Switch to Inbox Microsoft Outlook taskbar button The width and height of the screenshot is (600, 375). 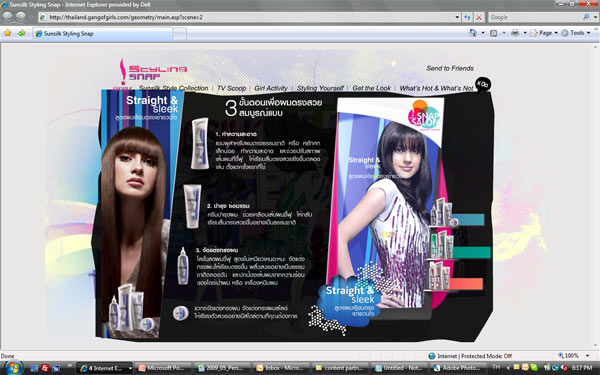tap(280, 368)
